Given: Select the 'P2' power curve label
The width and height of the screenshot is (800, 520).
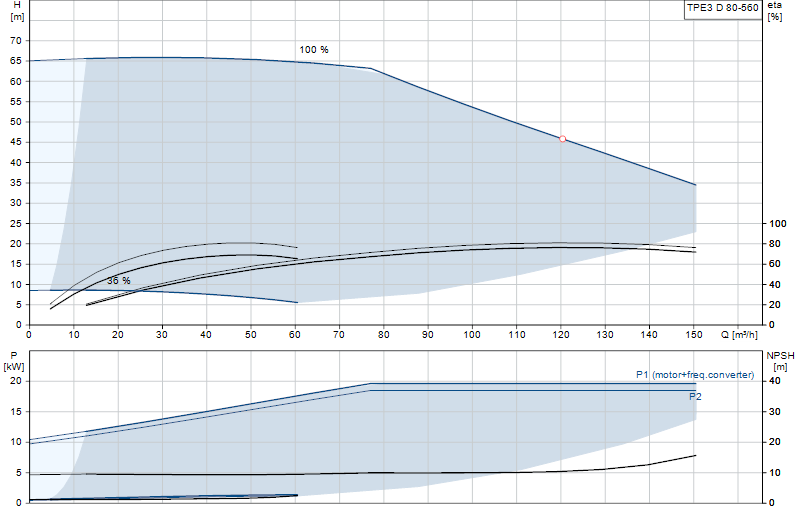Looking at the screenshot, I should (695, 397).
